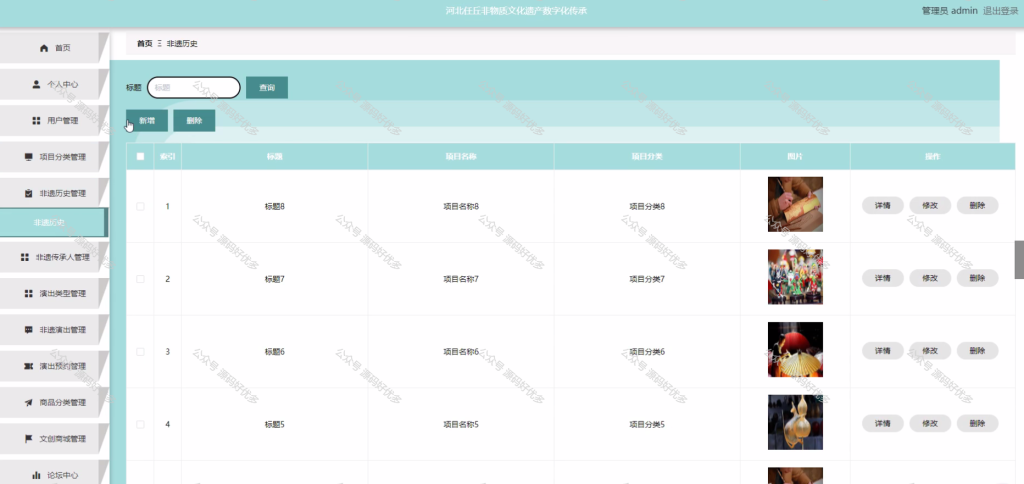Image resolution: width=1024 pixels, height=484 pixels.
Task: Click 退出登录 logout link
Action: pyautogui.click(x=1000, y=10)
